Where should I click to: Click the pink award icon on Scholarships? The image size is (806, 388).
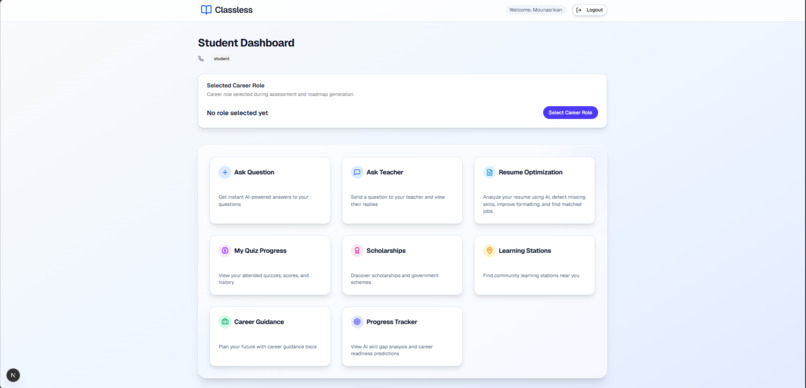point(357,251)
